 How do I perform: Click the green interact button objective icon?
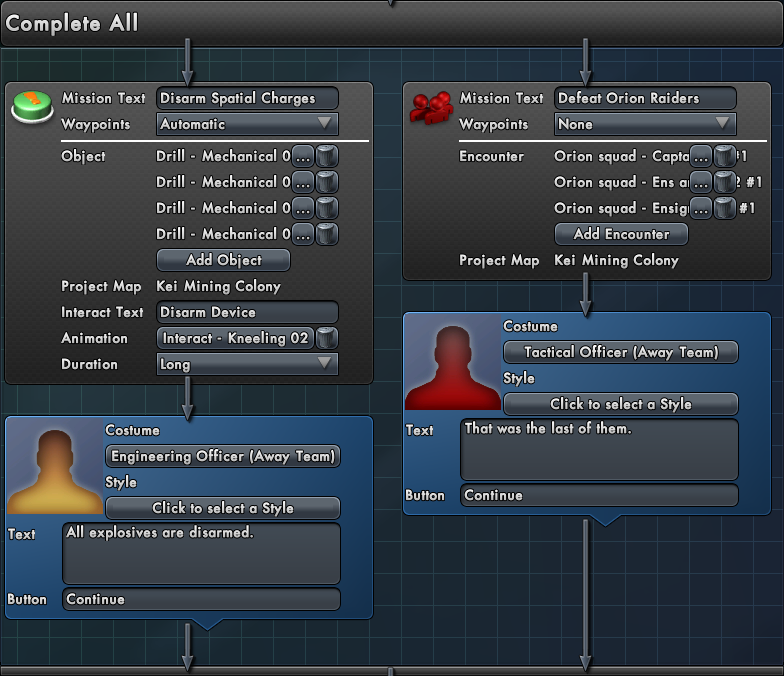[x=32, y=106]
